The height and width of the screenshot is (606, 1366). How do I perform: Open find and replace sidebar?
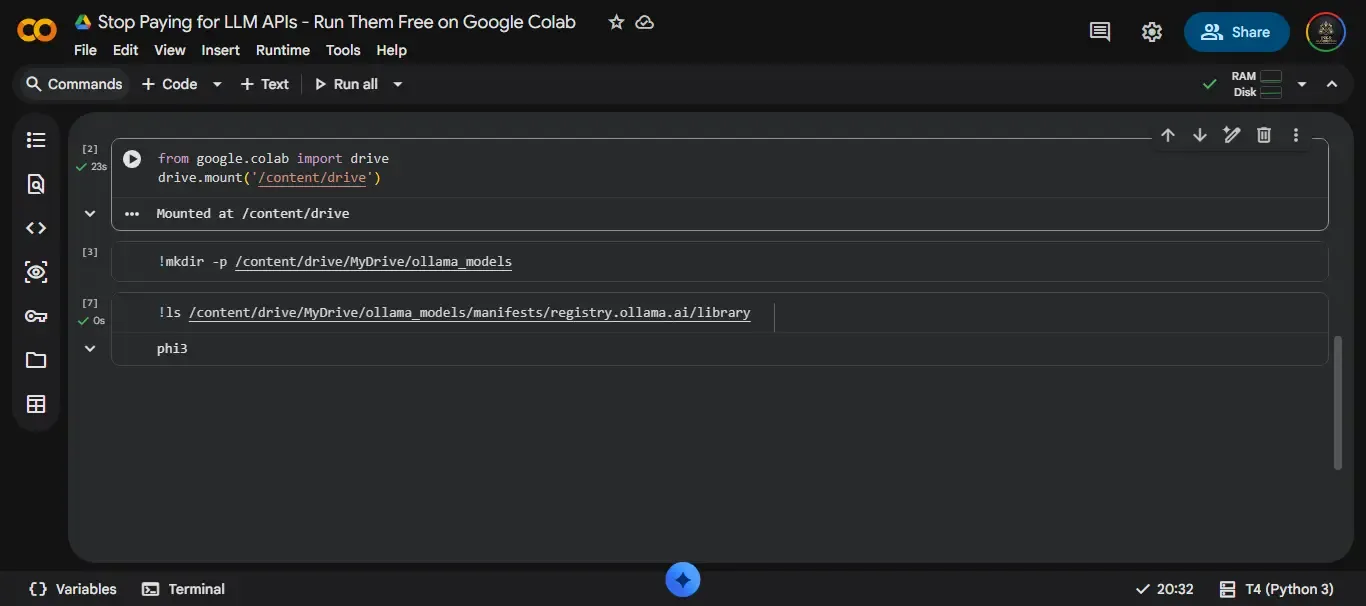[36, 184]
